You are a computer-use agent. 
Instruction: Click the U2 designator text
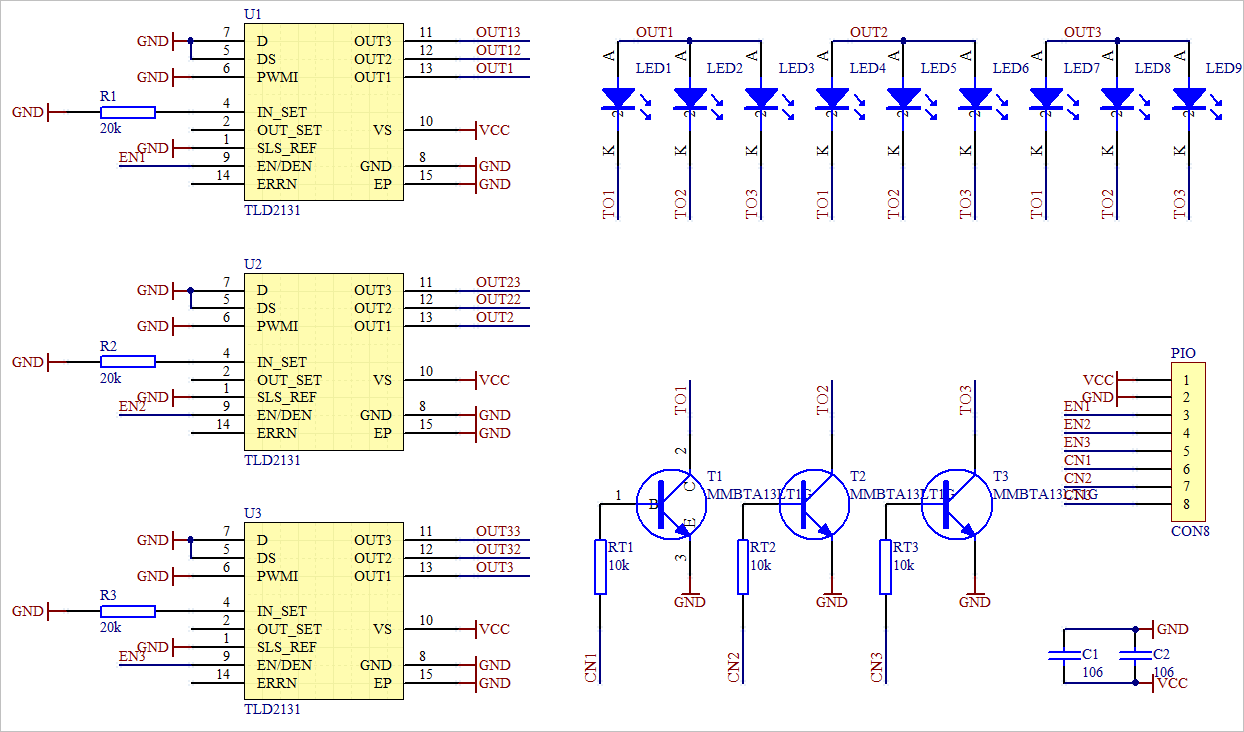coord(253,264)
